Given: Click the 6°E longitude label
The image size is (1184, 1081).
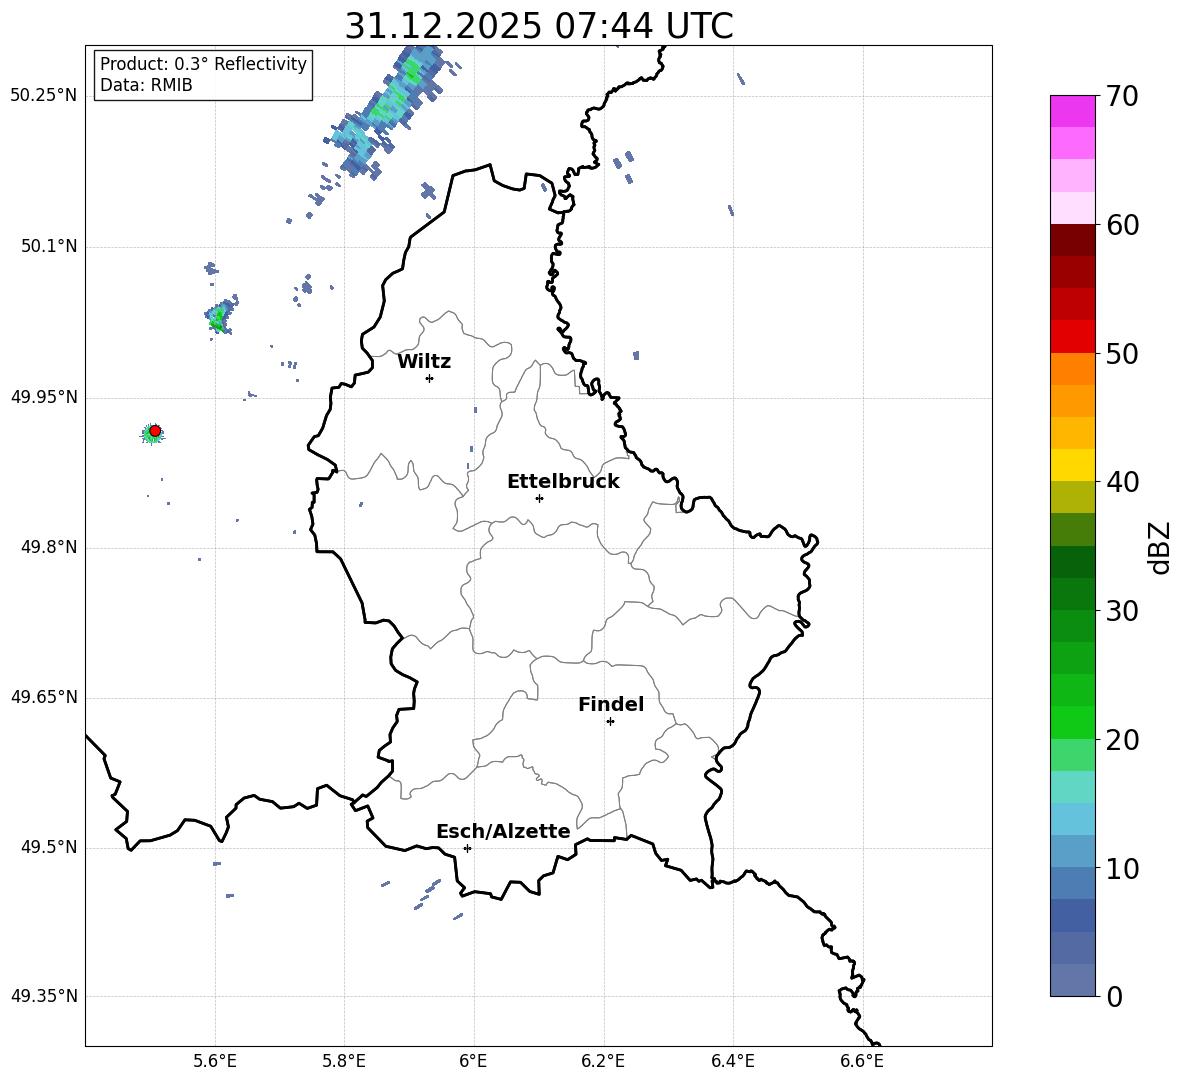Looking at the screenshot, I should (x=473, y=1061).
